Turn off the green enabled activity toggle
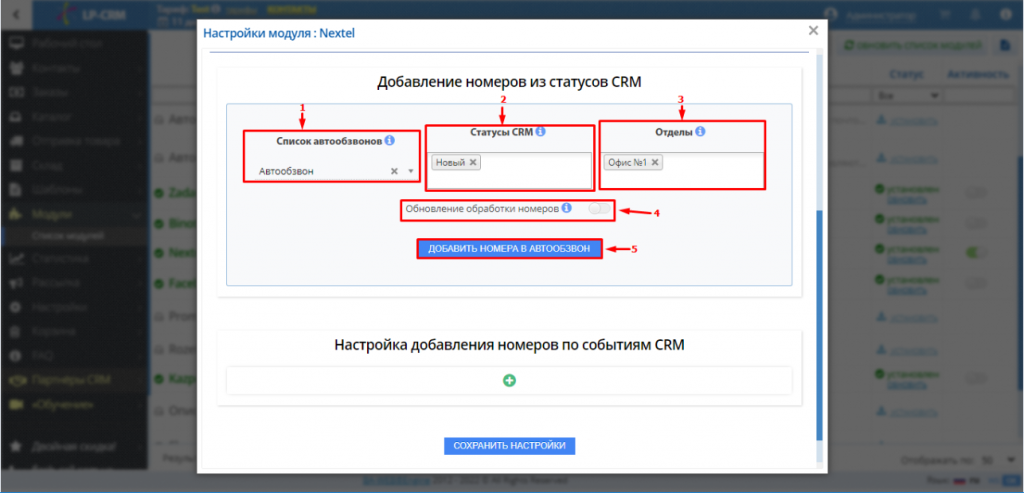This screenshot has width=1024, height=493. pos(976,251)
